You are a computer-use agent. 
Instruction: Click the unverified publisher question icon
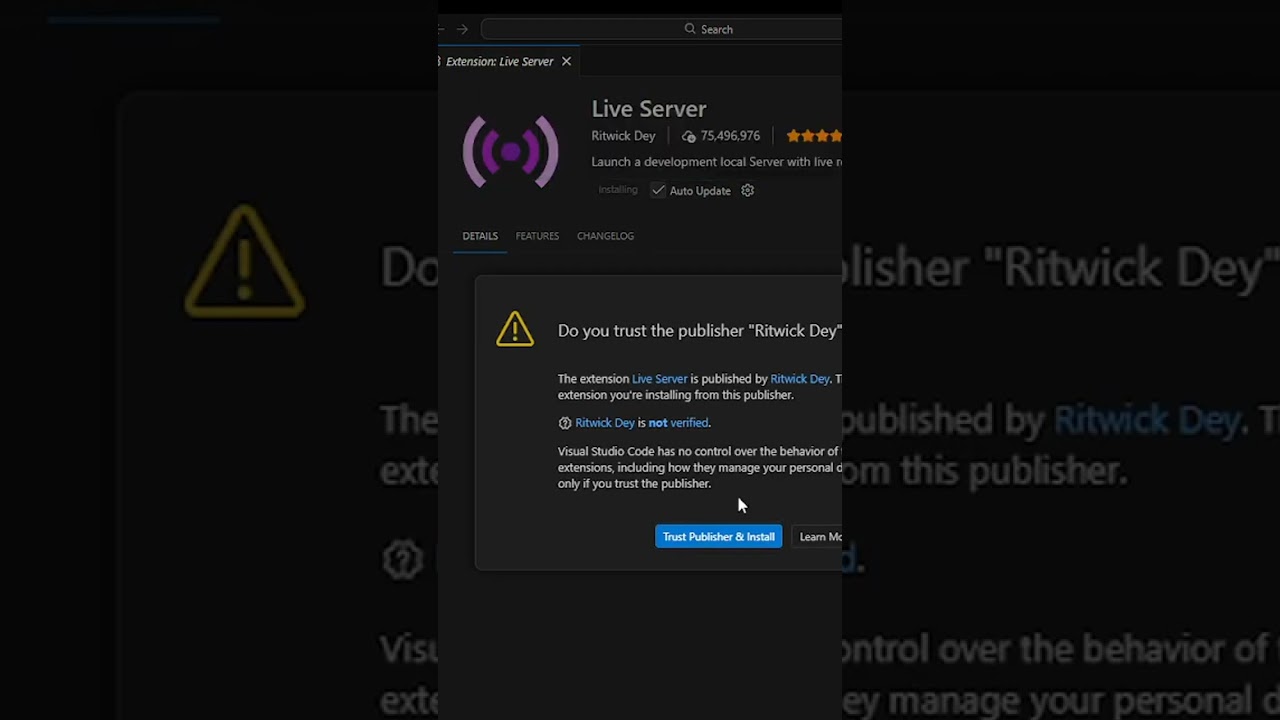[x=565, y=423]
